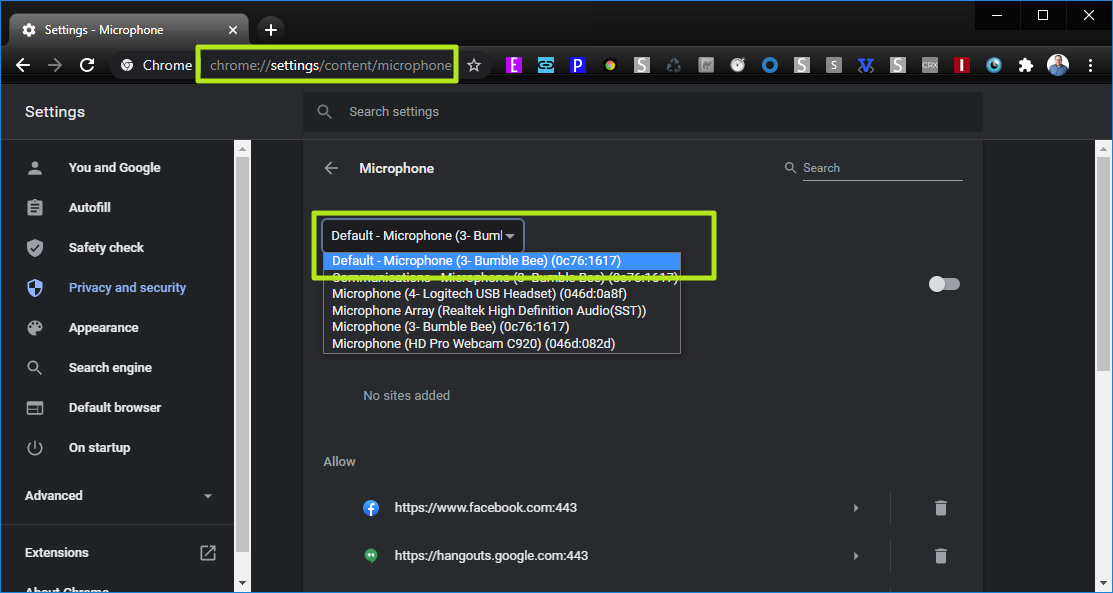Open Appearance settings

click(104, 327)
